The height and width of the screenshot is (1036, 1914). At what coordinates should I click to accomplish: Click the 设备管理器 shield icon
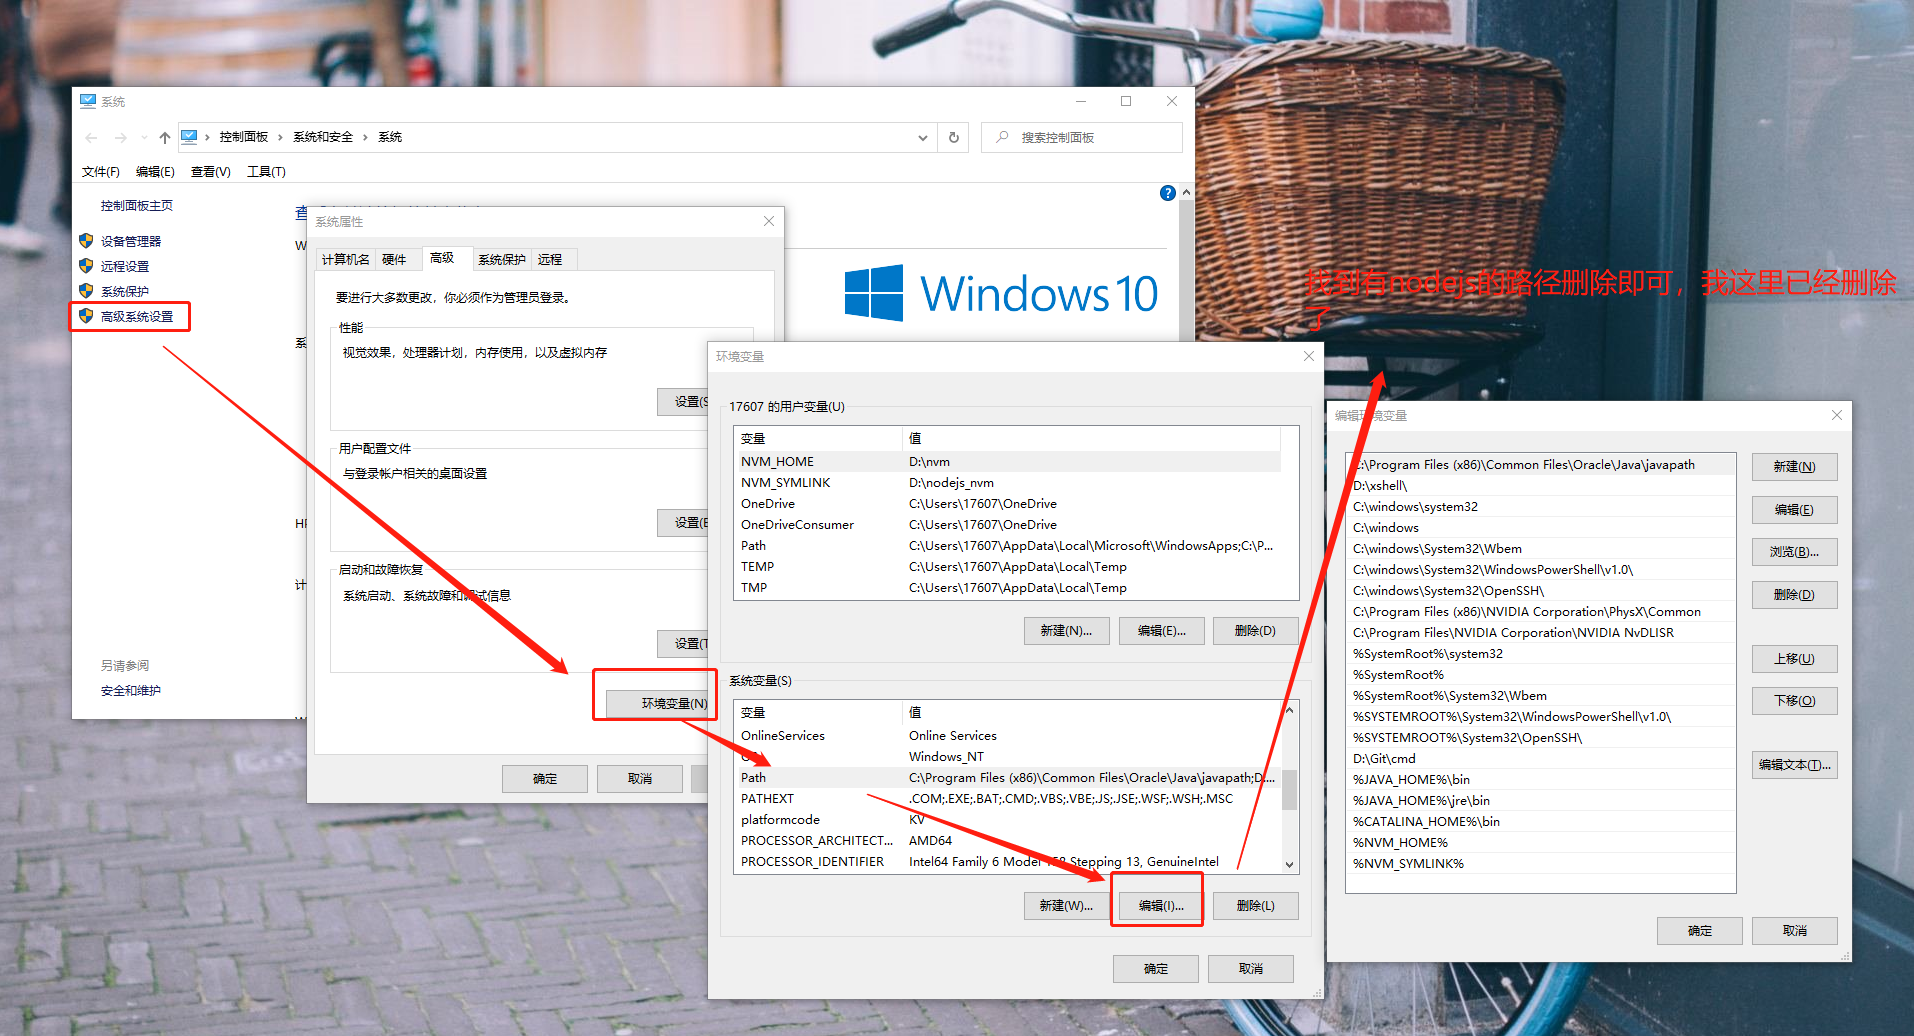click(85, 240)
